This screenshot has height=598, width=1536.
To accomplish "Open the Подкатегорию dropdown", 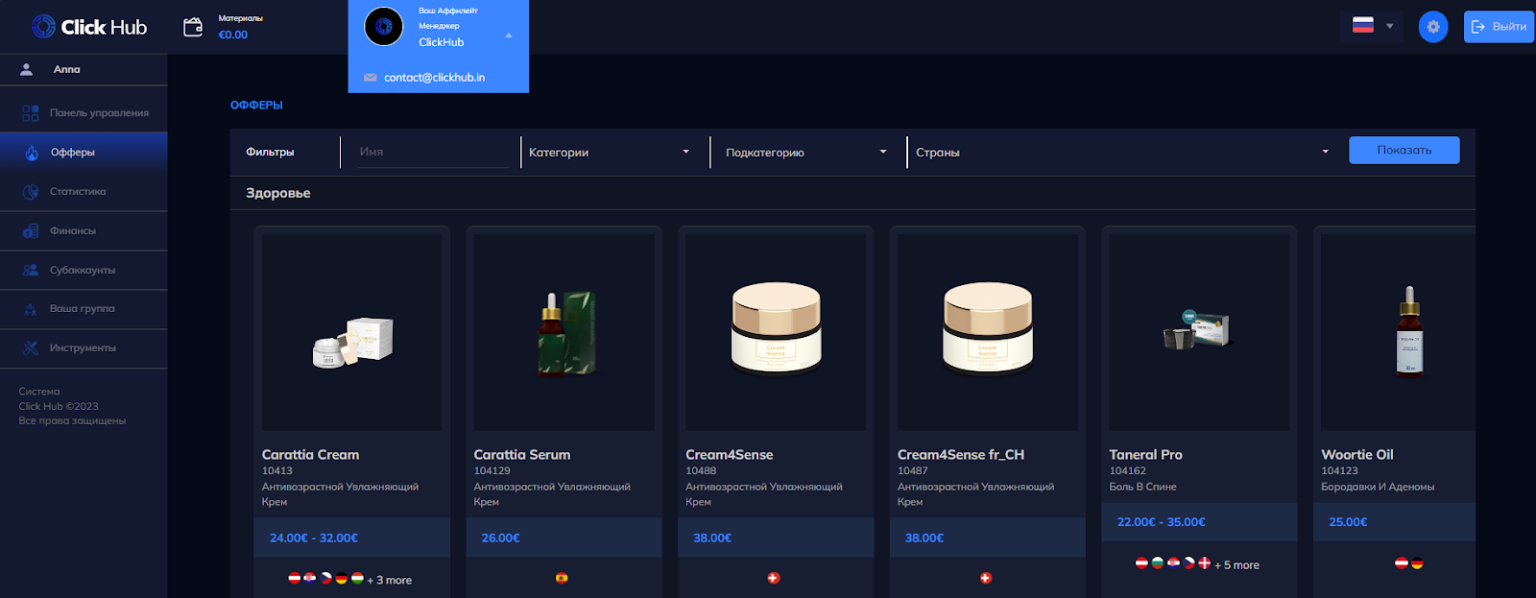I will [x=805, y=152].
